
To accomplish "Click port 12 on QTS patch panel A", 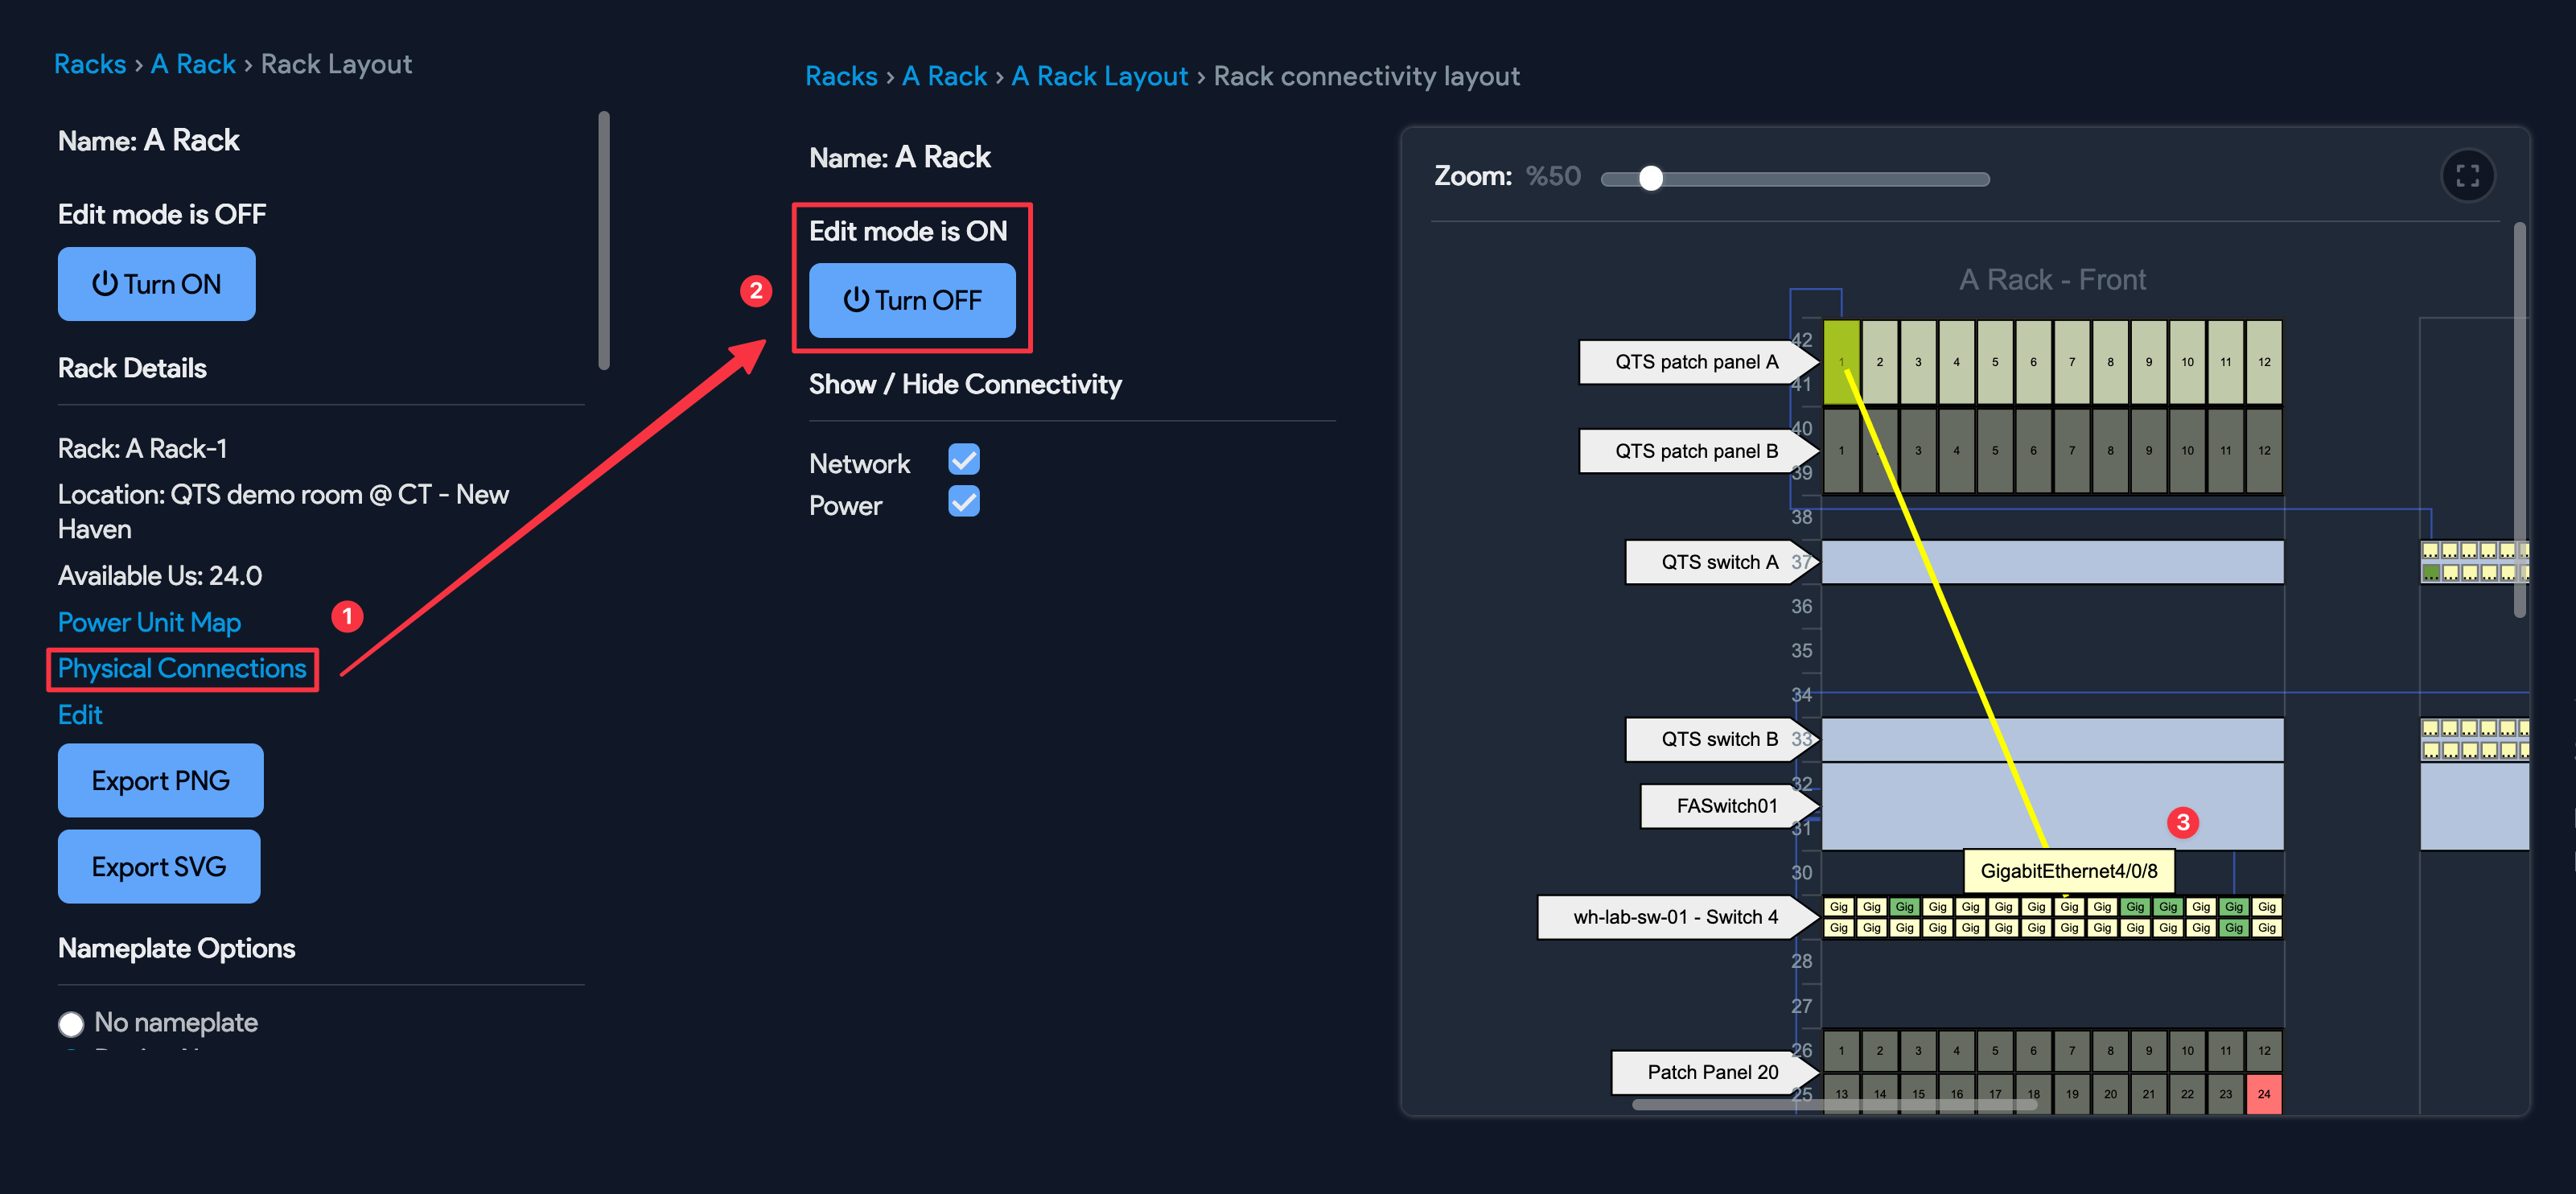I will click(2263, 362).
